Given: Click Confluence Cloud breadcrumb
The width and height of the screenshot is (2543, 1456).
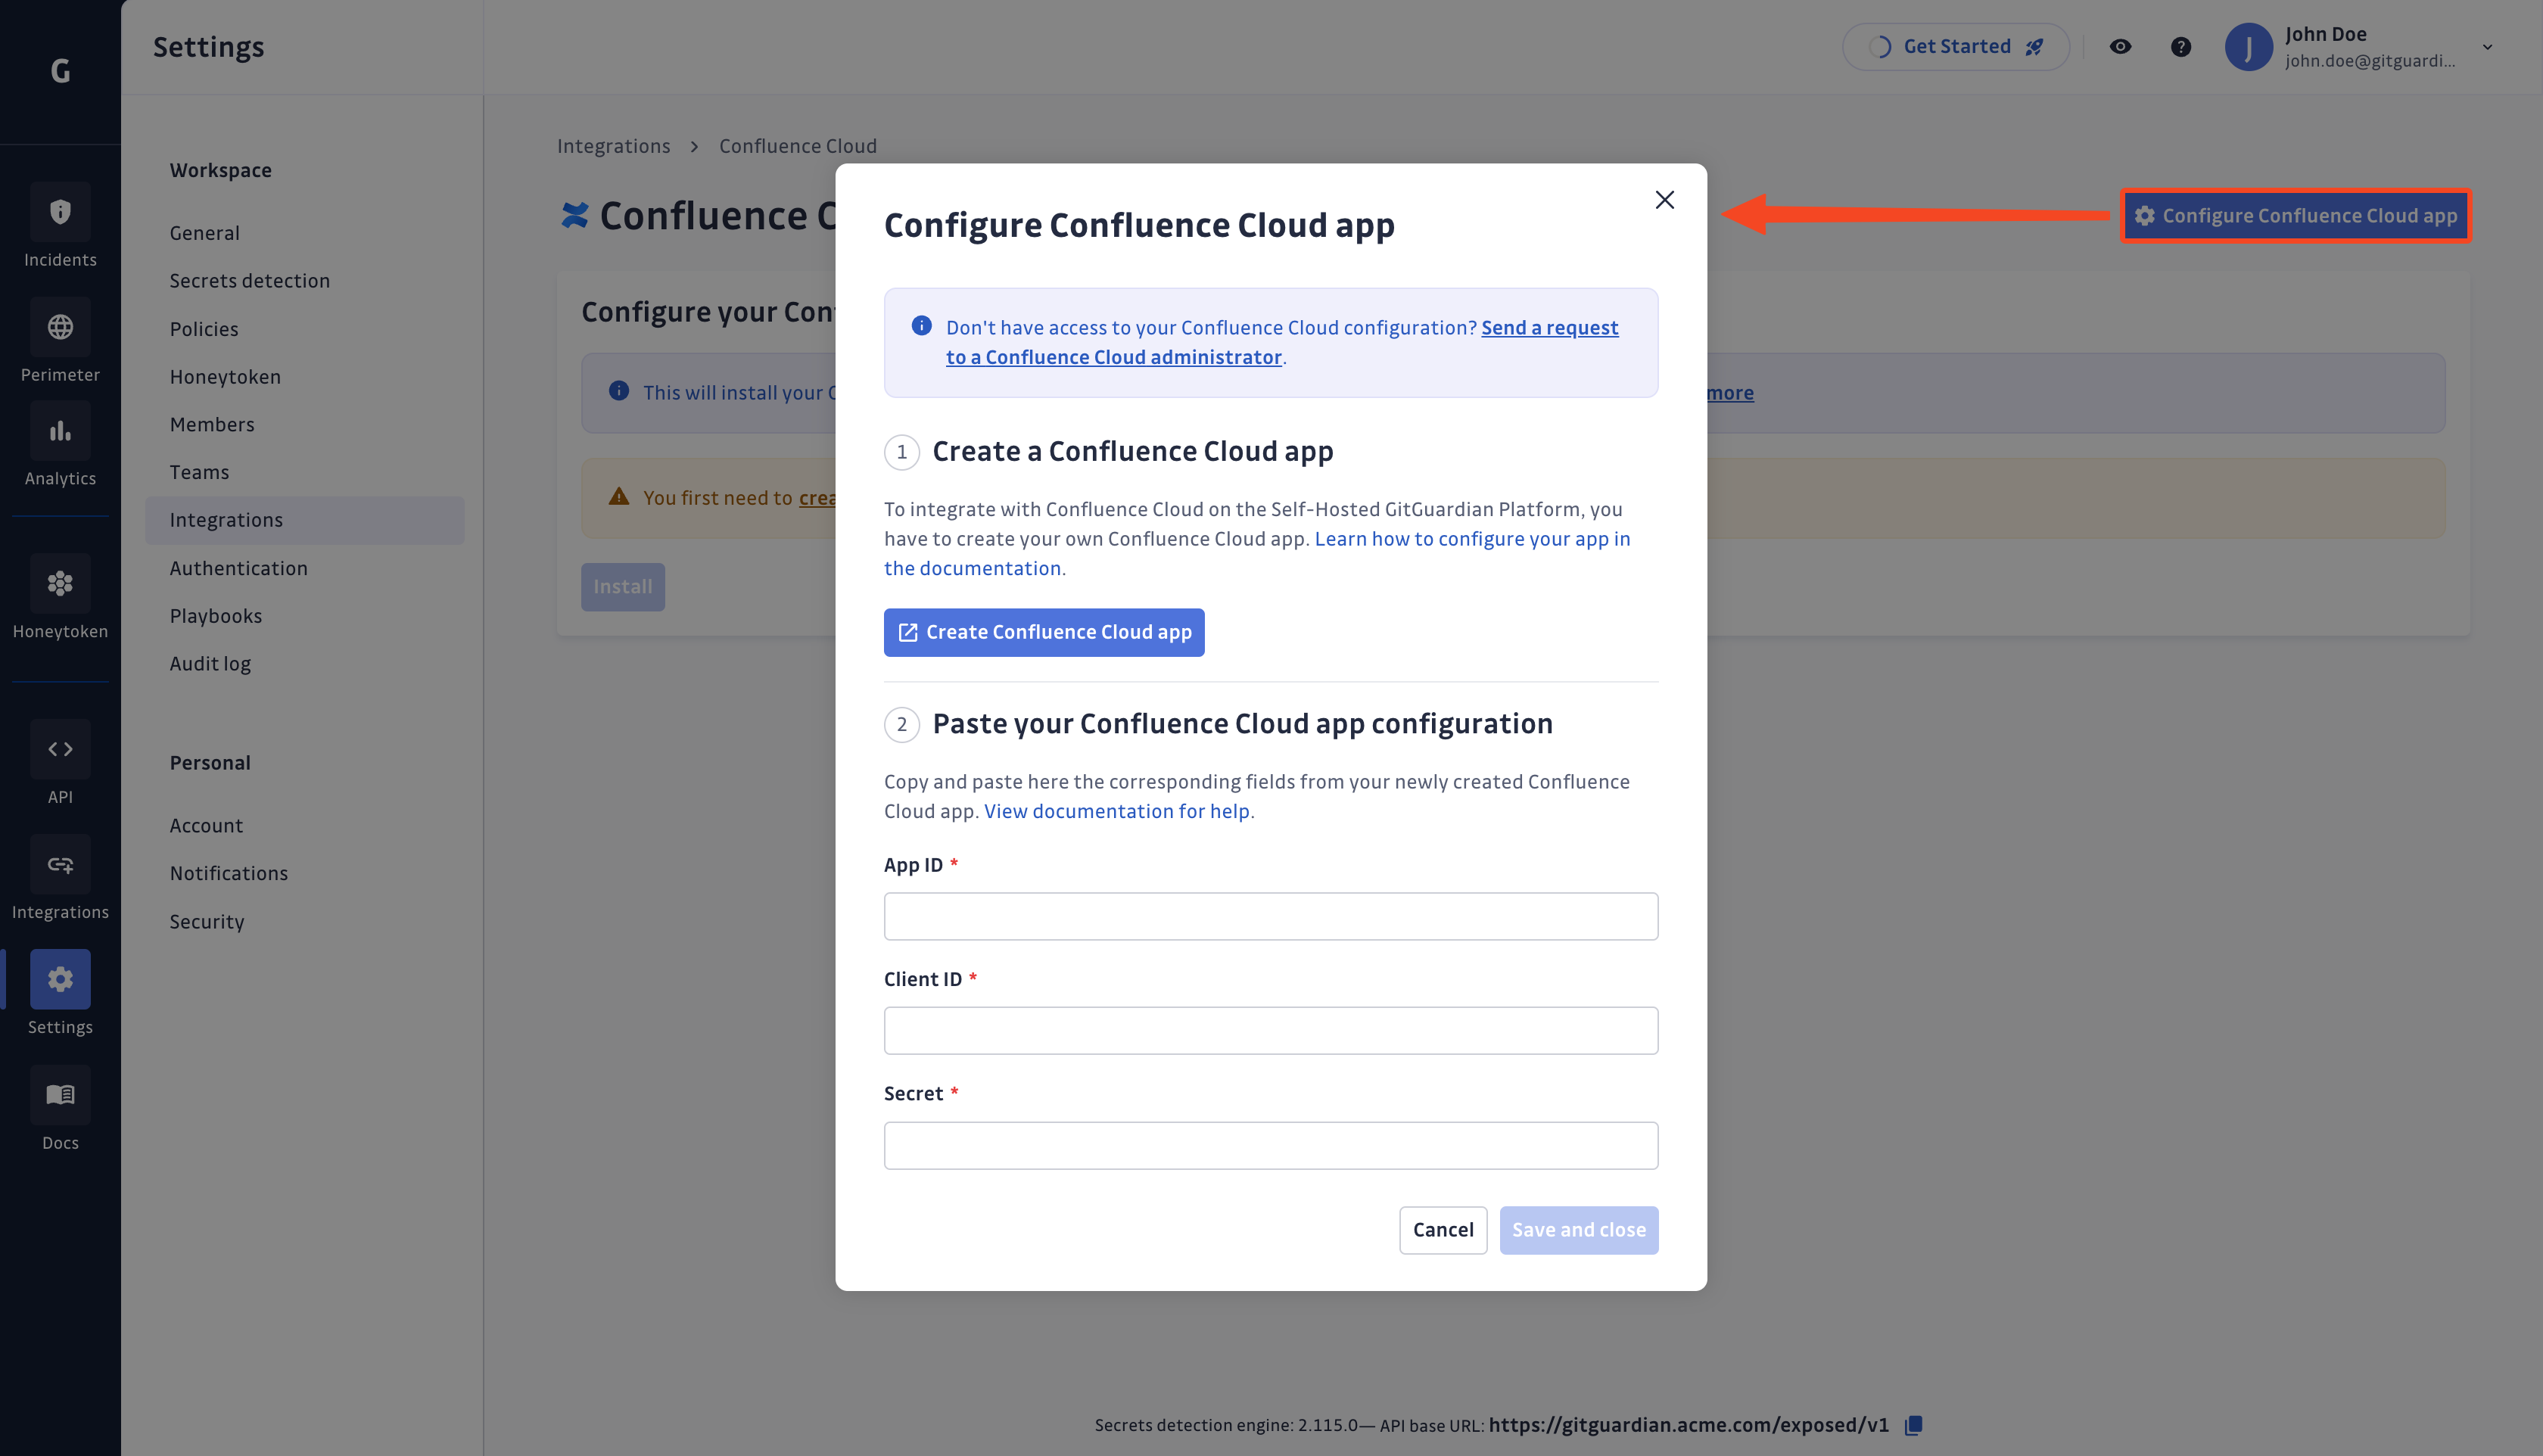Looking at the screenshot, I should [797, 146].
